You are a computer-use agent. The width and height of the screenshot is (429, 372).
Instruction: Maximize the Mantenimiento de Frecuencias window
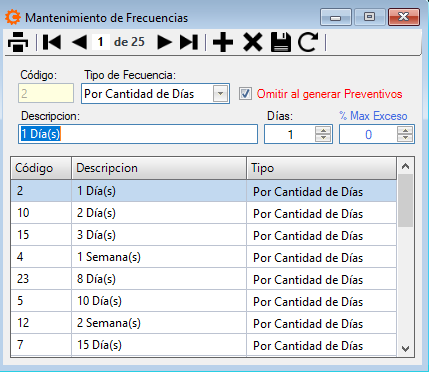[369, 17]
